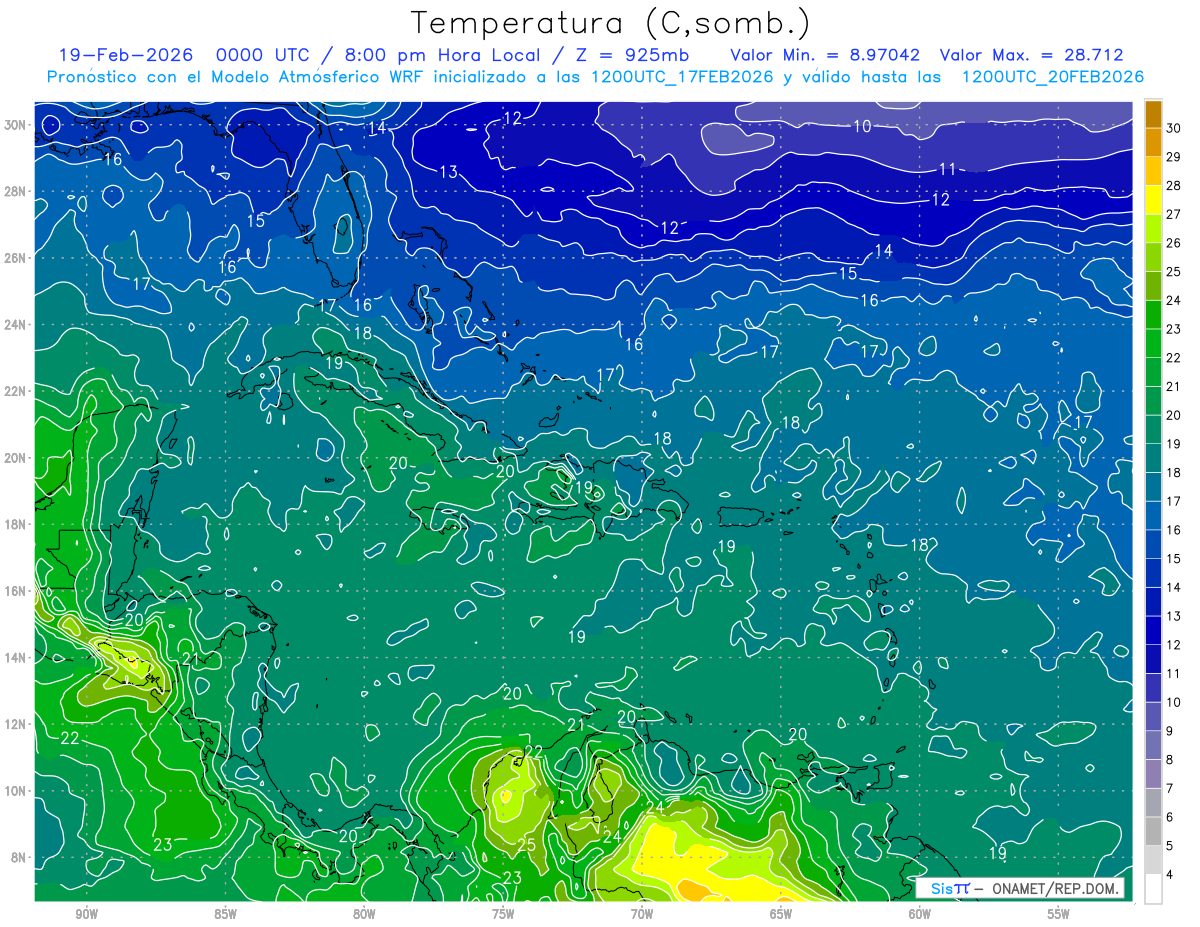Click longitude axis label "90W"
The image size is (1200, 927).
[x=86, y=914]
